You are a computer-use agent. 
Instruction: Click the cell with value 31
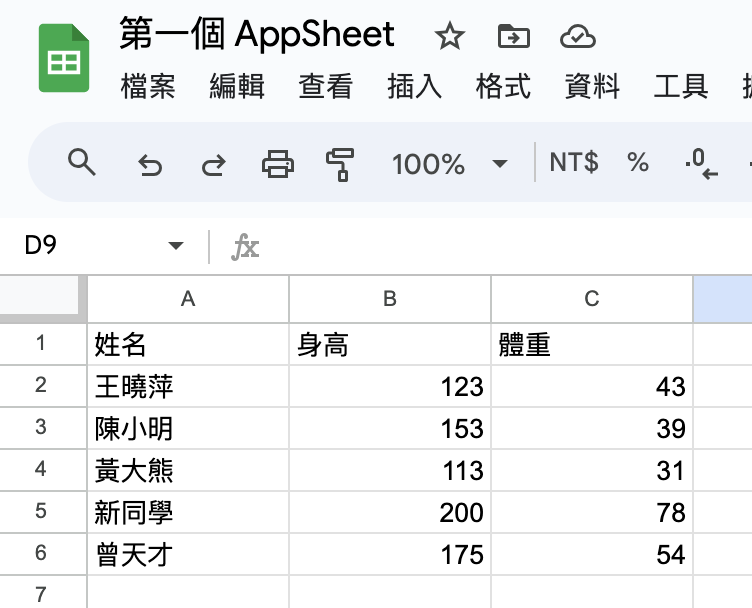point(592,470)
